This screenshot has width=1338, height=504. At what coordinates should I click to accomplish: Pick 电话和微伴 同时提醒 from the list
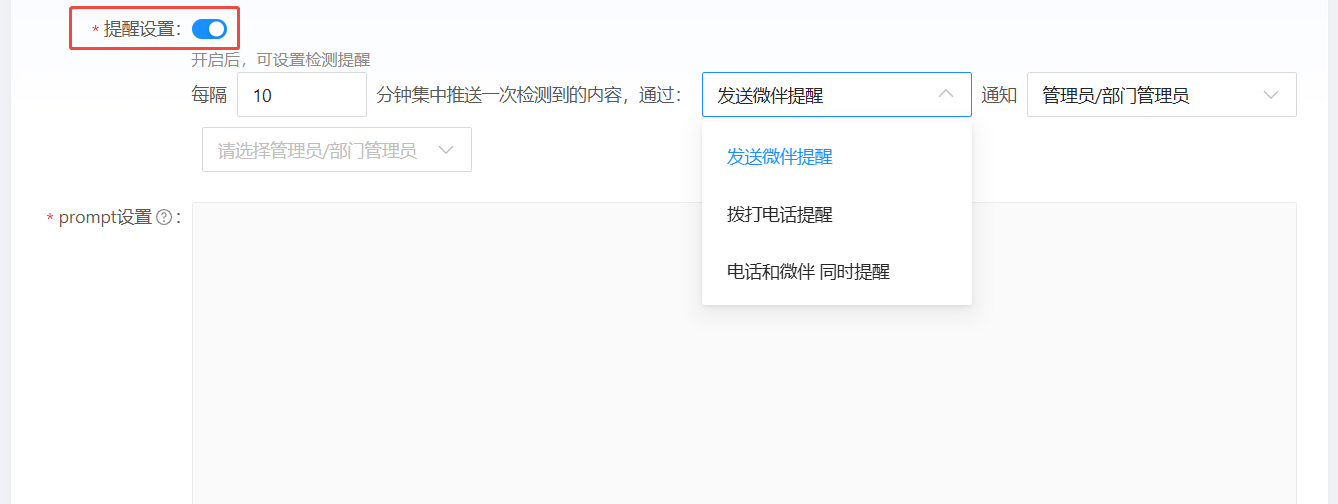pos(808,271)
